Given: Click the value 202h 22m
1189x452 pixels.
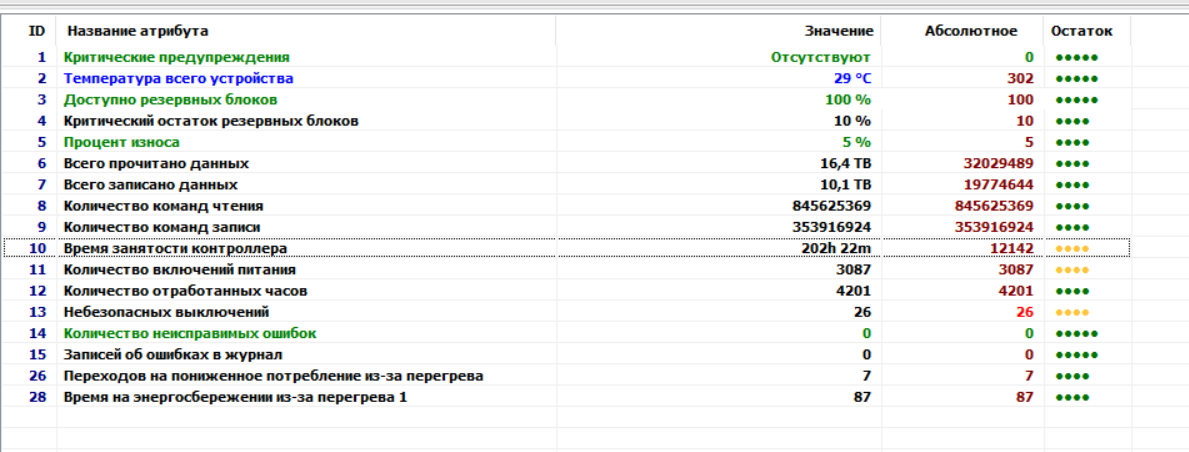Looking at the screenshot, I should pos(836,248).
